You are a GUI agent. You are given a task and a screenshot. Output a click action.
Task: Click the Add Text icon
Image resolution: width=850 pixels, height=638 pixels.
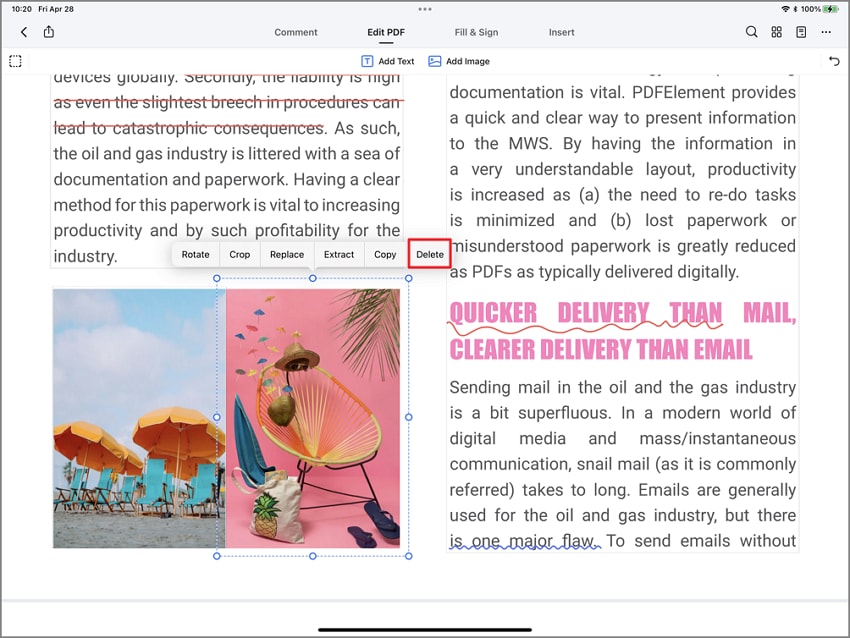pyautogui.click(x=367, y=61)
